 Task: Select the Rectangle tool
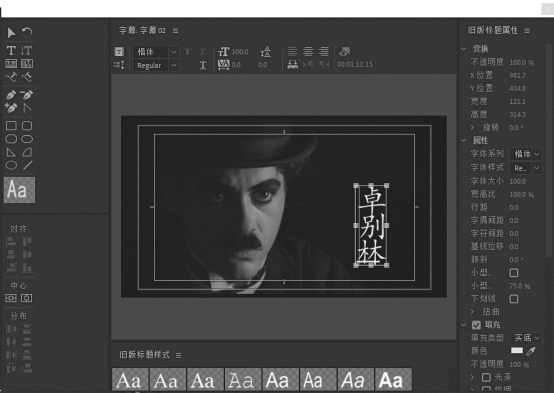(11, 125)
